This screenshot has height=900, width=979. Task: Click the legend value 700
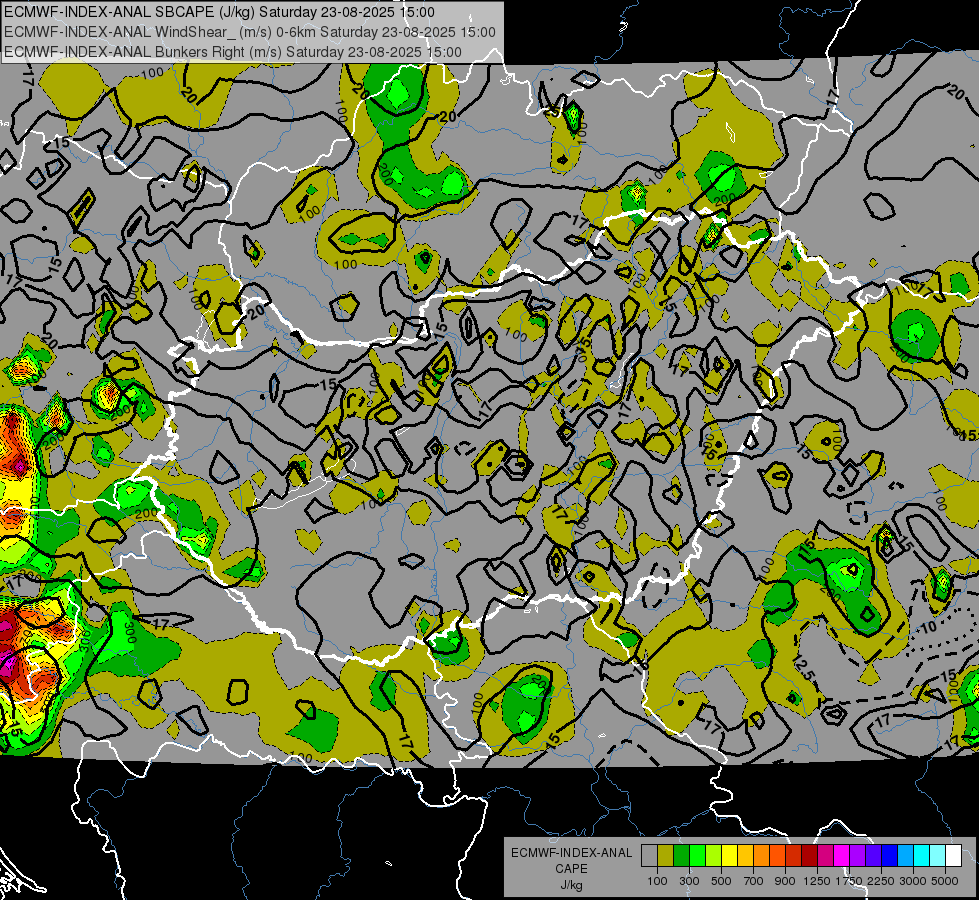click(x=754, y=881)
